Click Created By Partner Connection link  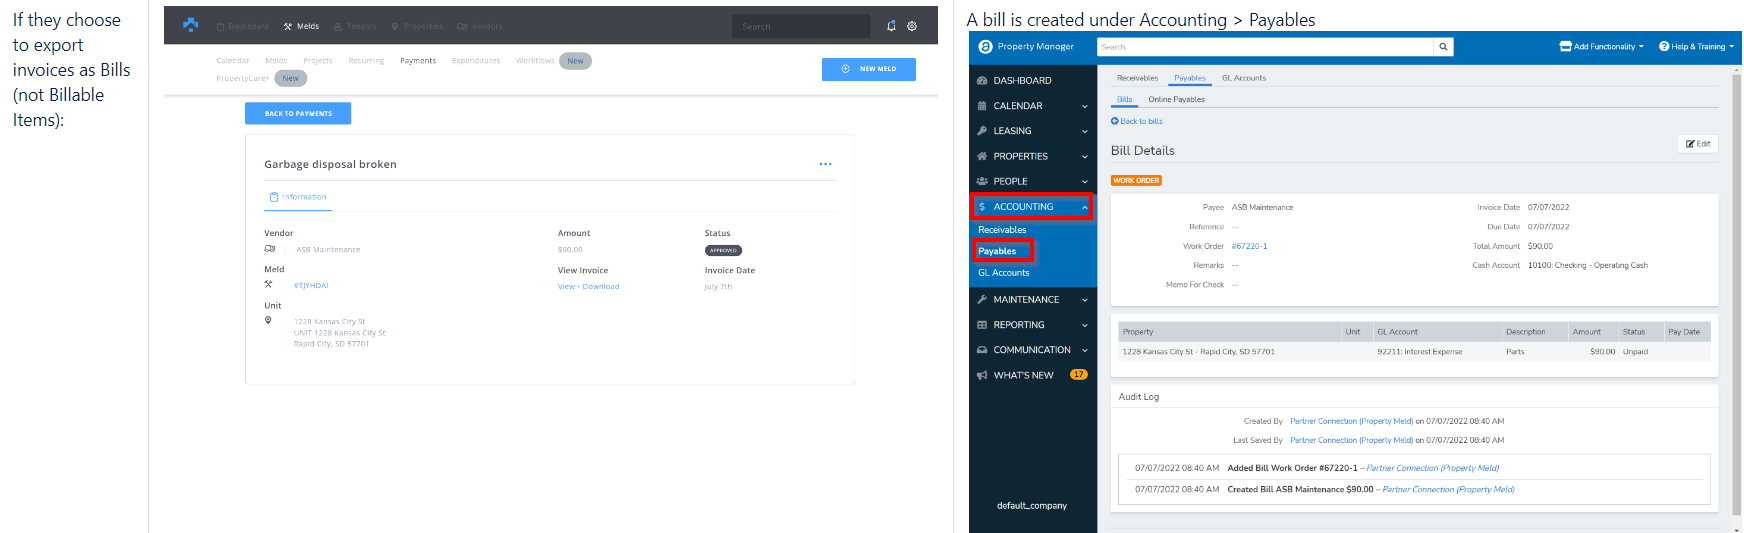coord(1351,421)
